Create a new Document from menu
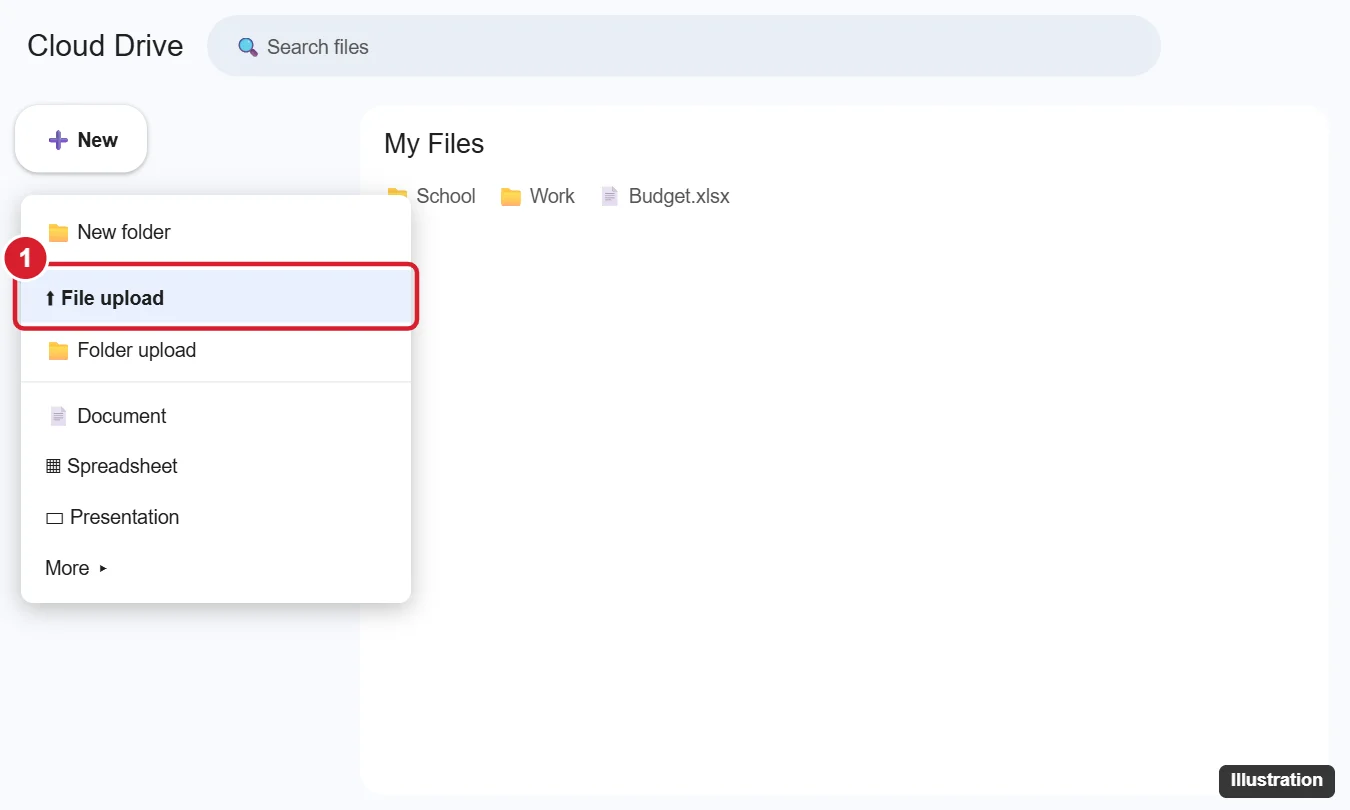 coord(216,416)
